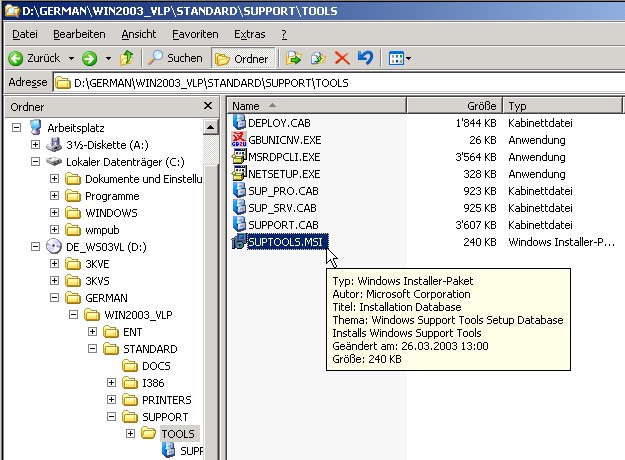Sort by the Typ column header

(x=562, y=106)
